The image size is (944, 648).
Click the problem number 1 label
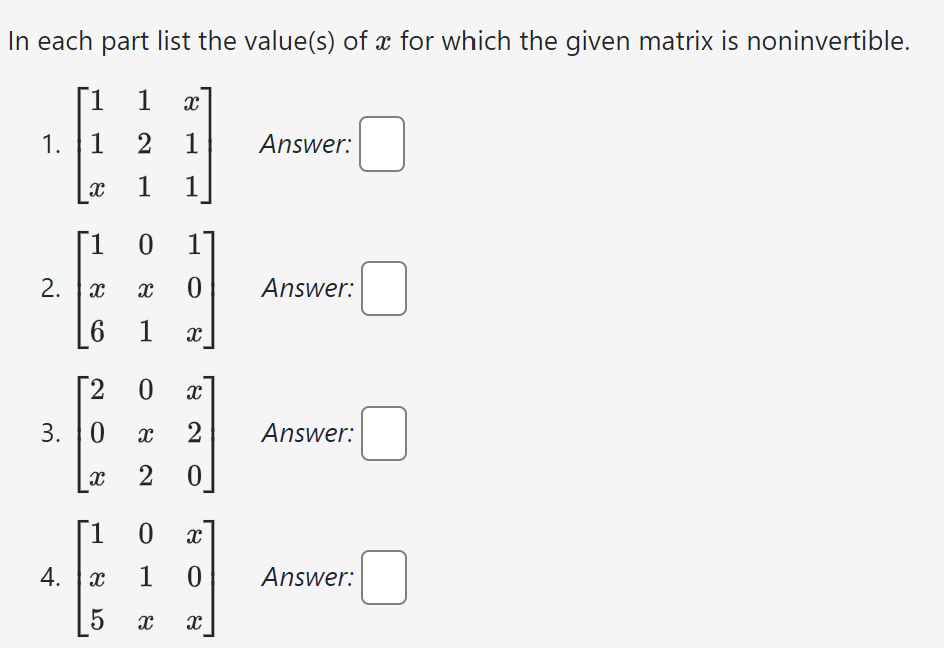(x=49, y=144)
